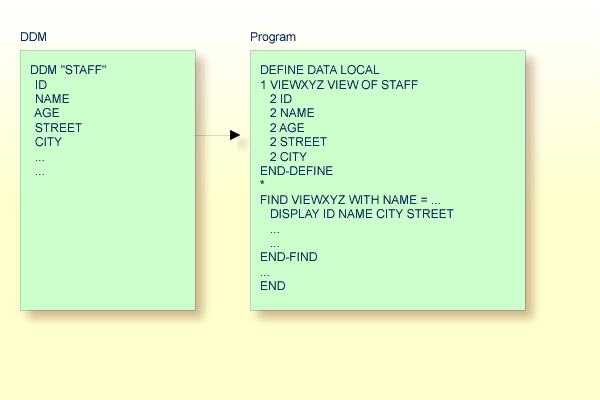Select the NAME field in the DDM box
Screen dimensions: 600x400
pos(53,99)
